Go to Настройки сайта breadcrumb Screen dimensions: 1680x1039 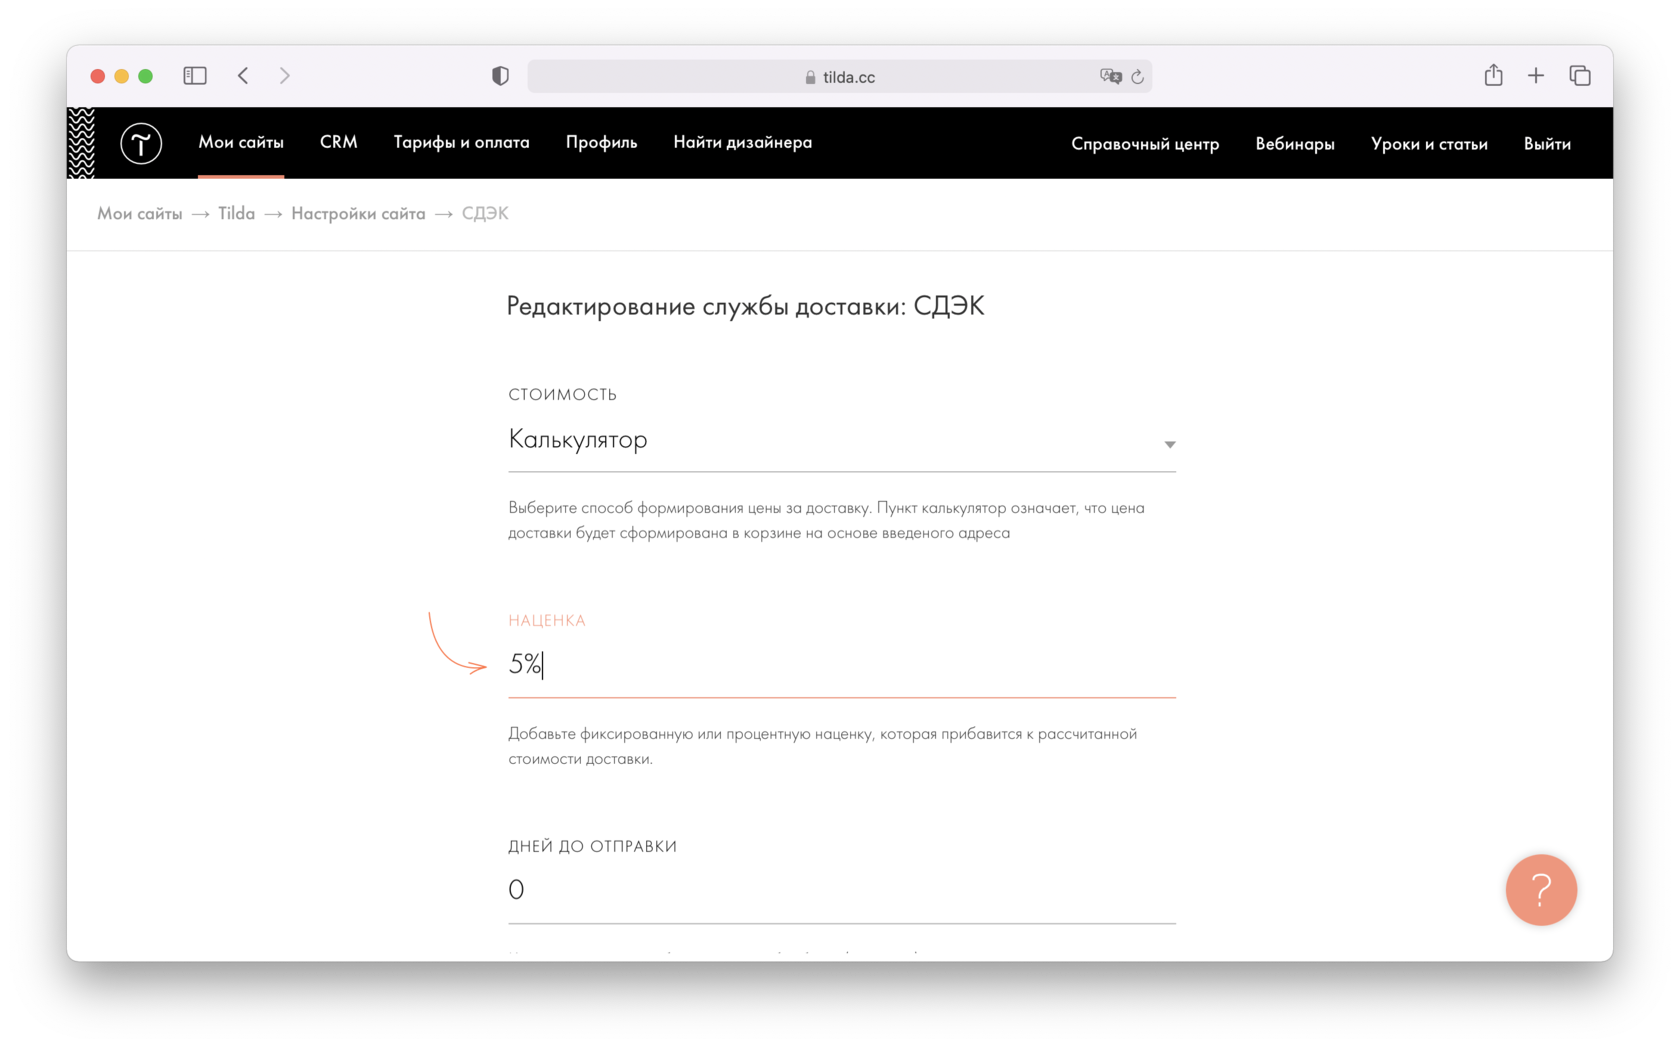pos(358,213)
